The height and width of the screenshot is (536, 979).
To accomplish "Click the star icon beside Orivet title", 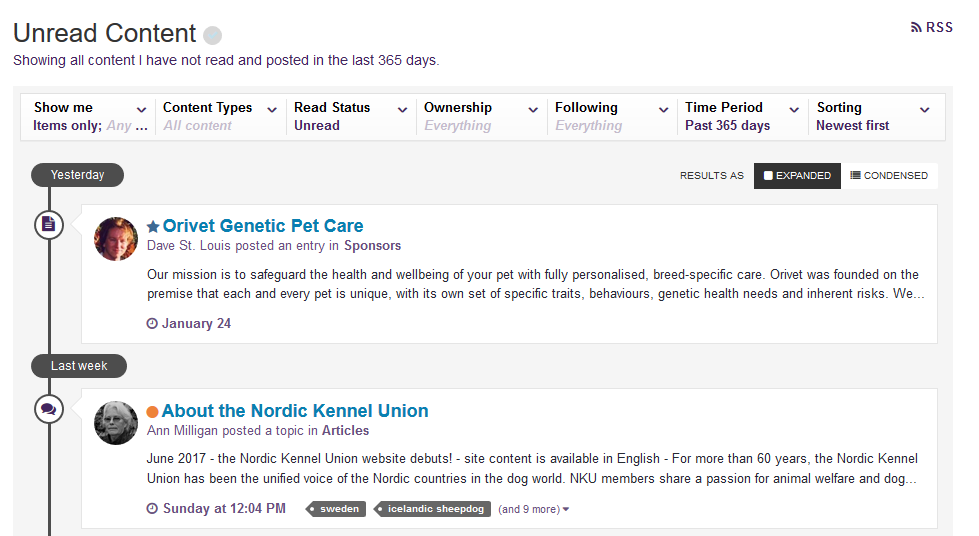I will coord(153,227).
